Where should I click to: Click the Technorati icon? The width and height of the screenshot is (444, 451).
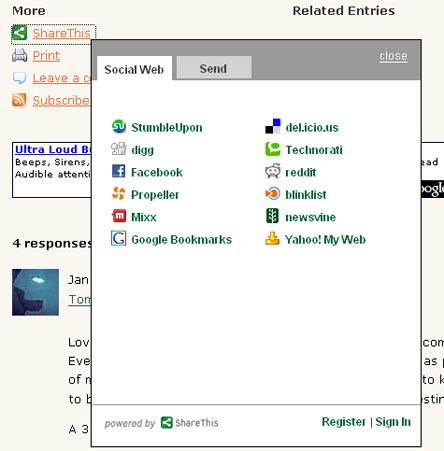[x=273, y=149]
